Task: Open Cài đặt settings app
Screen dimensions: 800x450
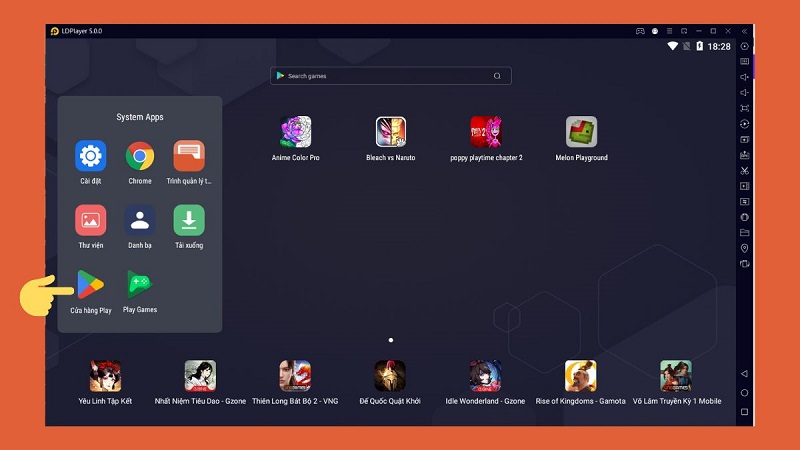Action: (90, 156)
